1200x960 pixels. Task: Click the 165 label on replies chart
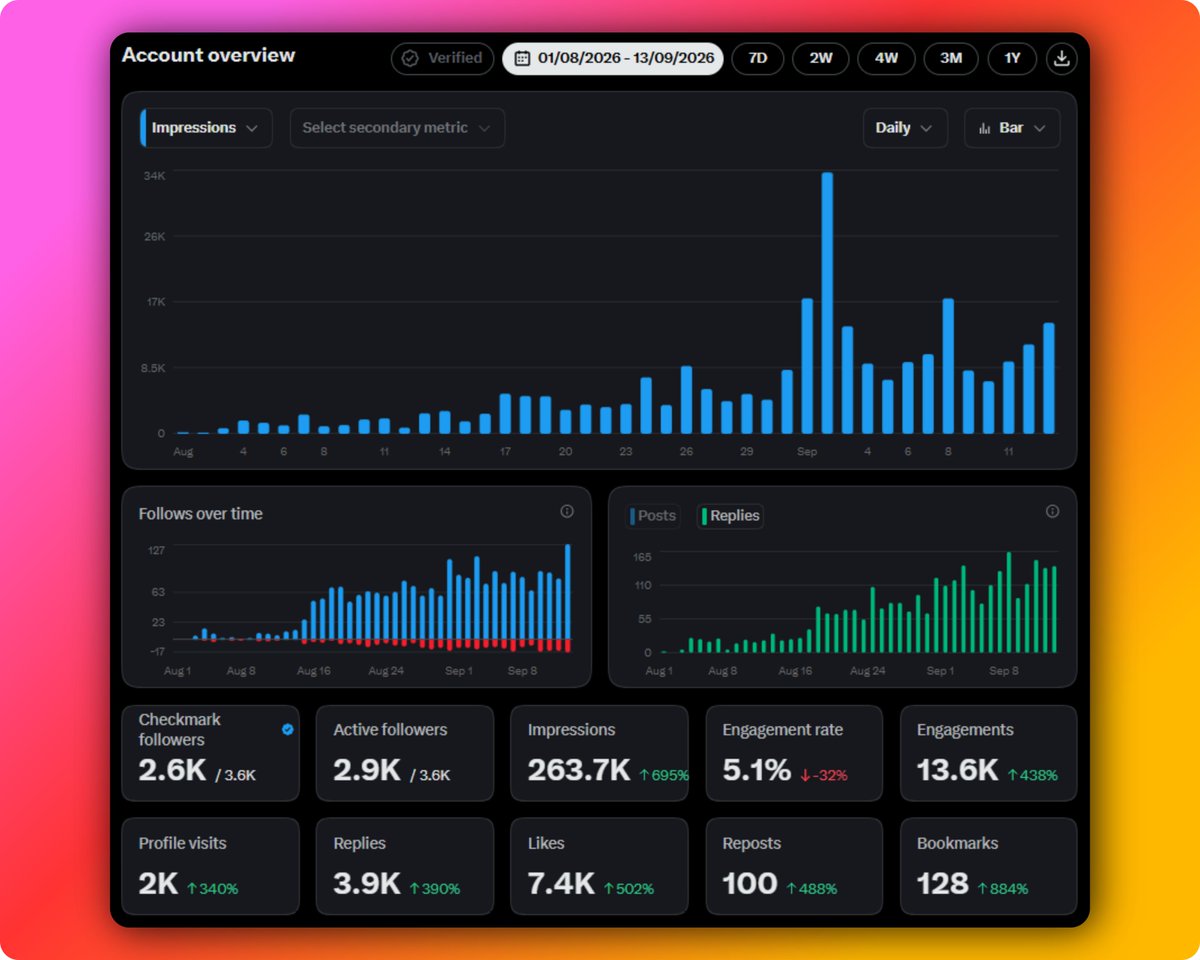pyautogui.click(x=642, y=557)
